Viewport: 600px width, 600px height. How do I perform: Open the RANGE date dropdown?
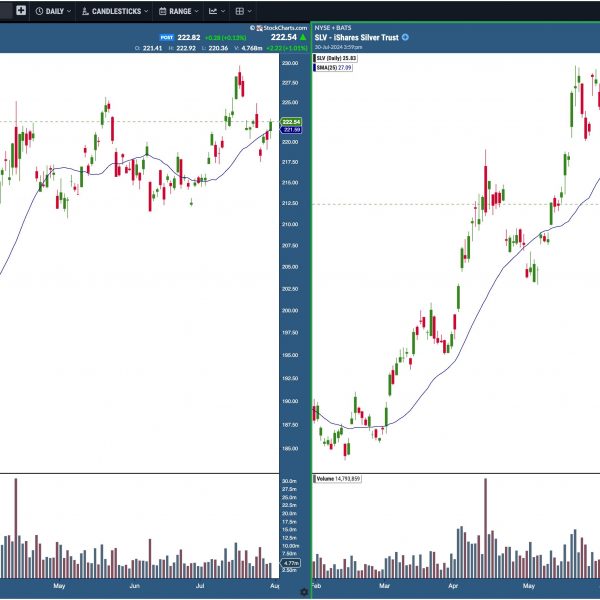pos(179,11)
